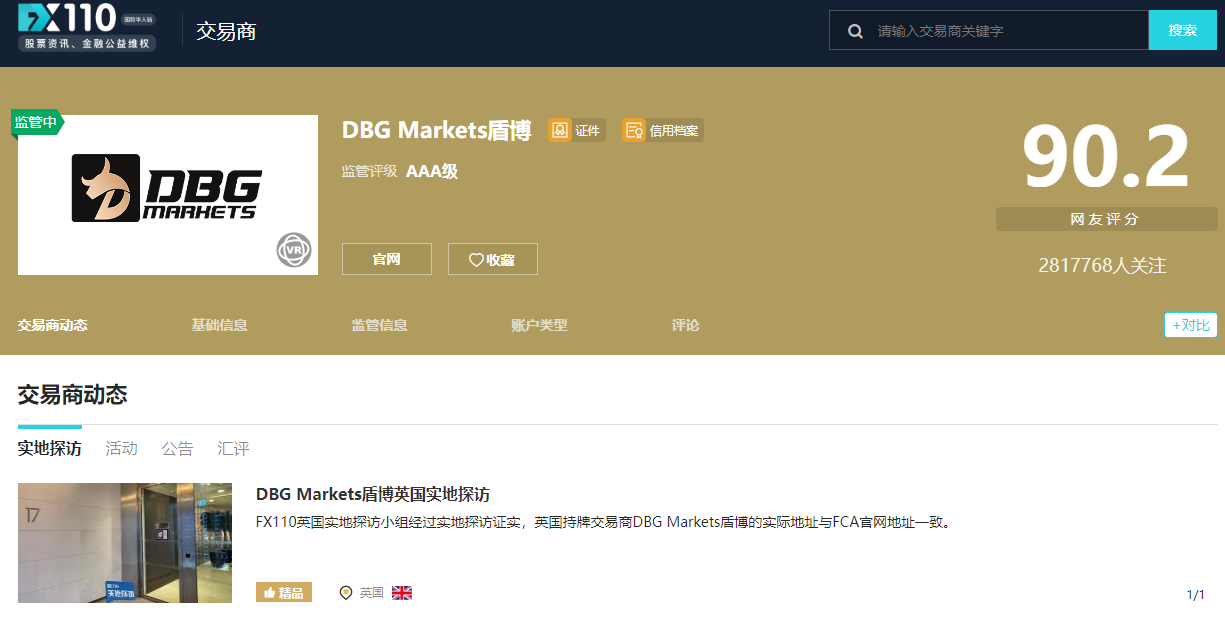Click the UK flag icon
The width and height of the screenshot is (1225, 638).
point(402,592)
